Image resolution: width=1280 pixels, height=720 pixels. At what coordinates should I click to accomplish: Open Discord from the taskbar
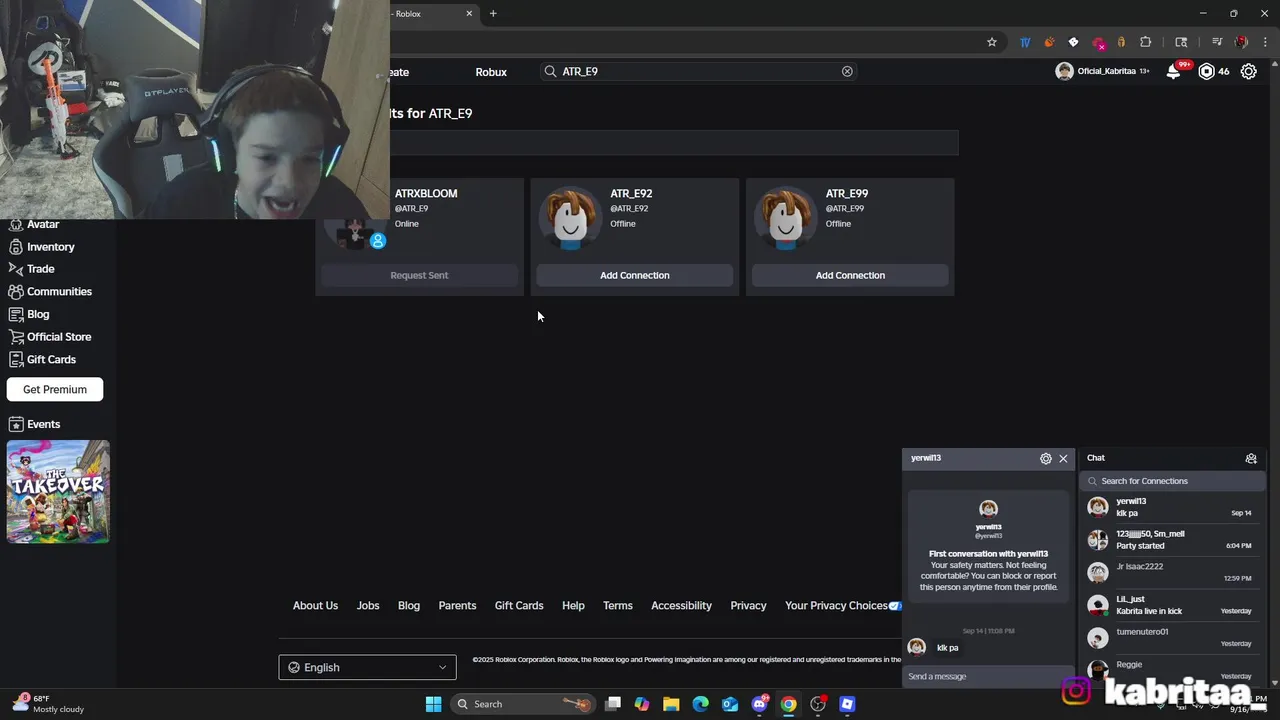759,704
